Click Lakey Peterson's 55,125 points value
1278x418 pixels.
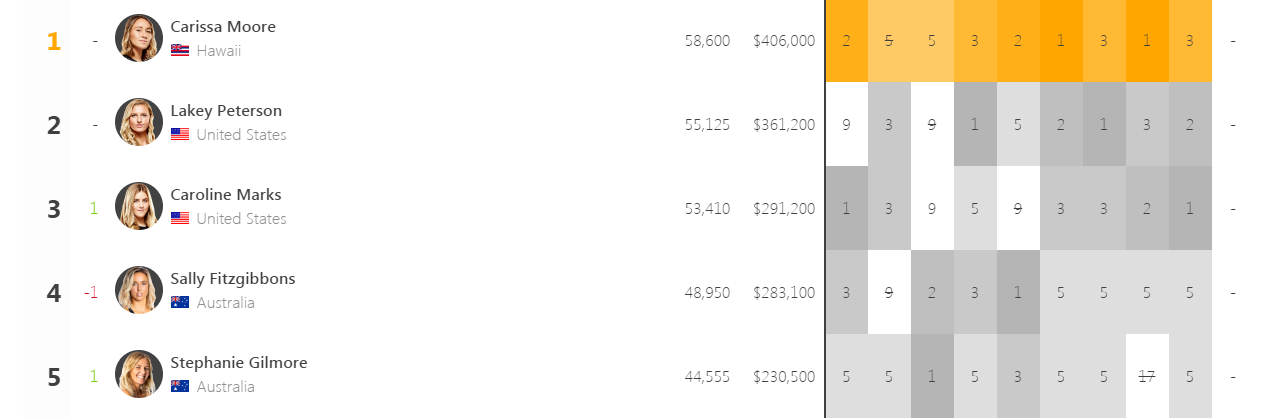click(x=707, y=125)
